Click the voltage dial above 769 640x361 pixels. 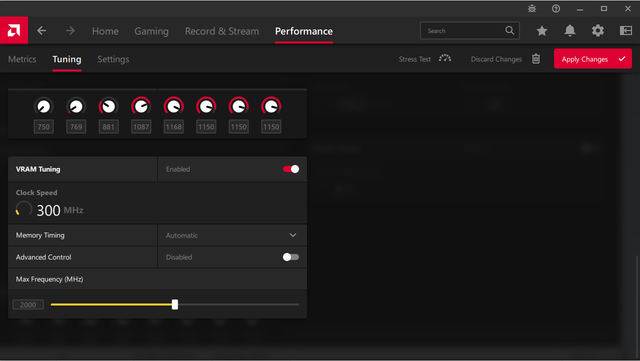[76, 107]
